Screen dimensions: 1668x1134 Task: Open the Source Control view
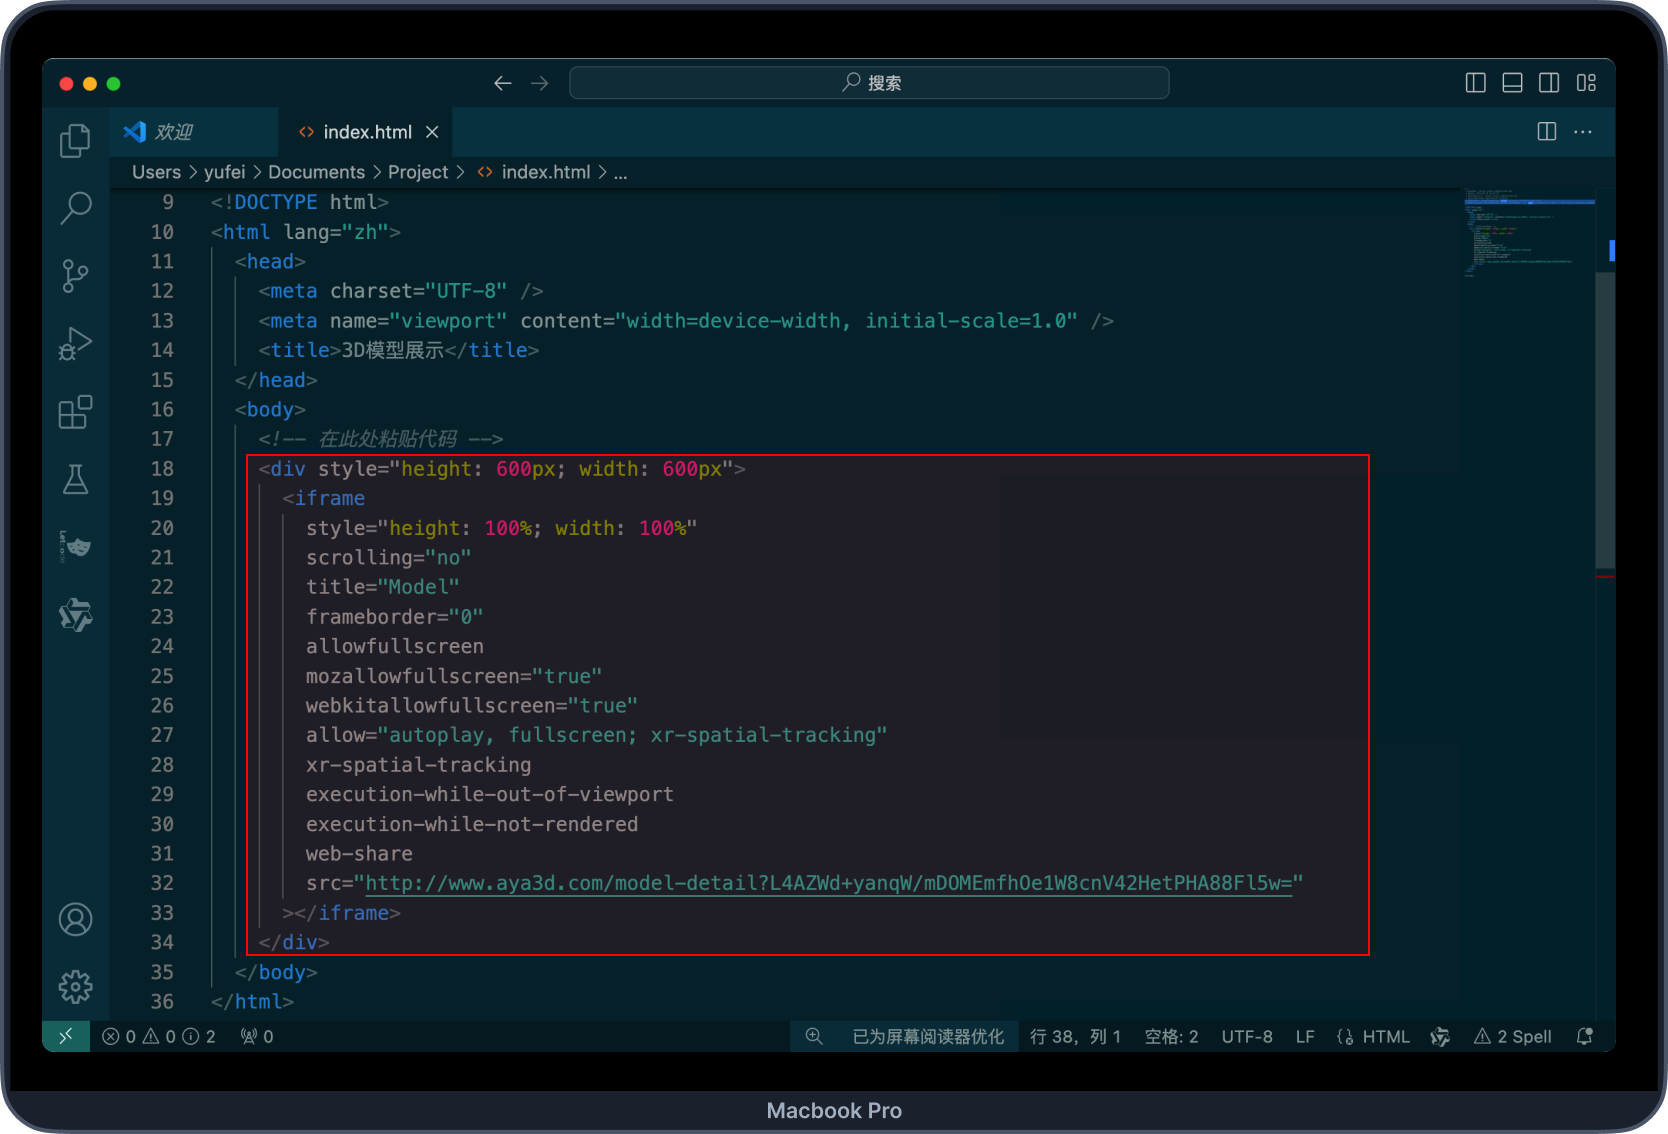click(x=75, y=276)
